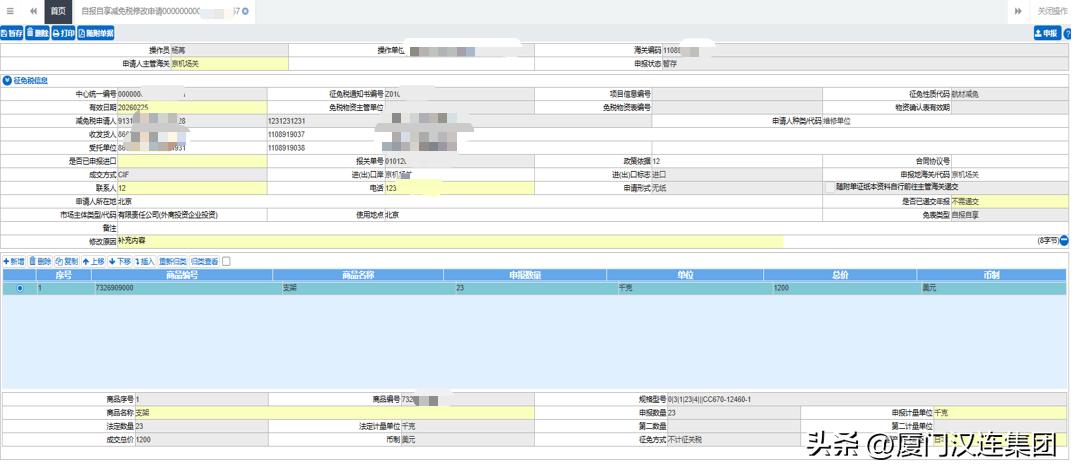Tick the checkbox next to 归类查看

tap(226, 261)
